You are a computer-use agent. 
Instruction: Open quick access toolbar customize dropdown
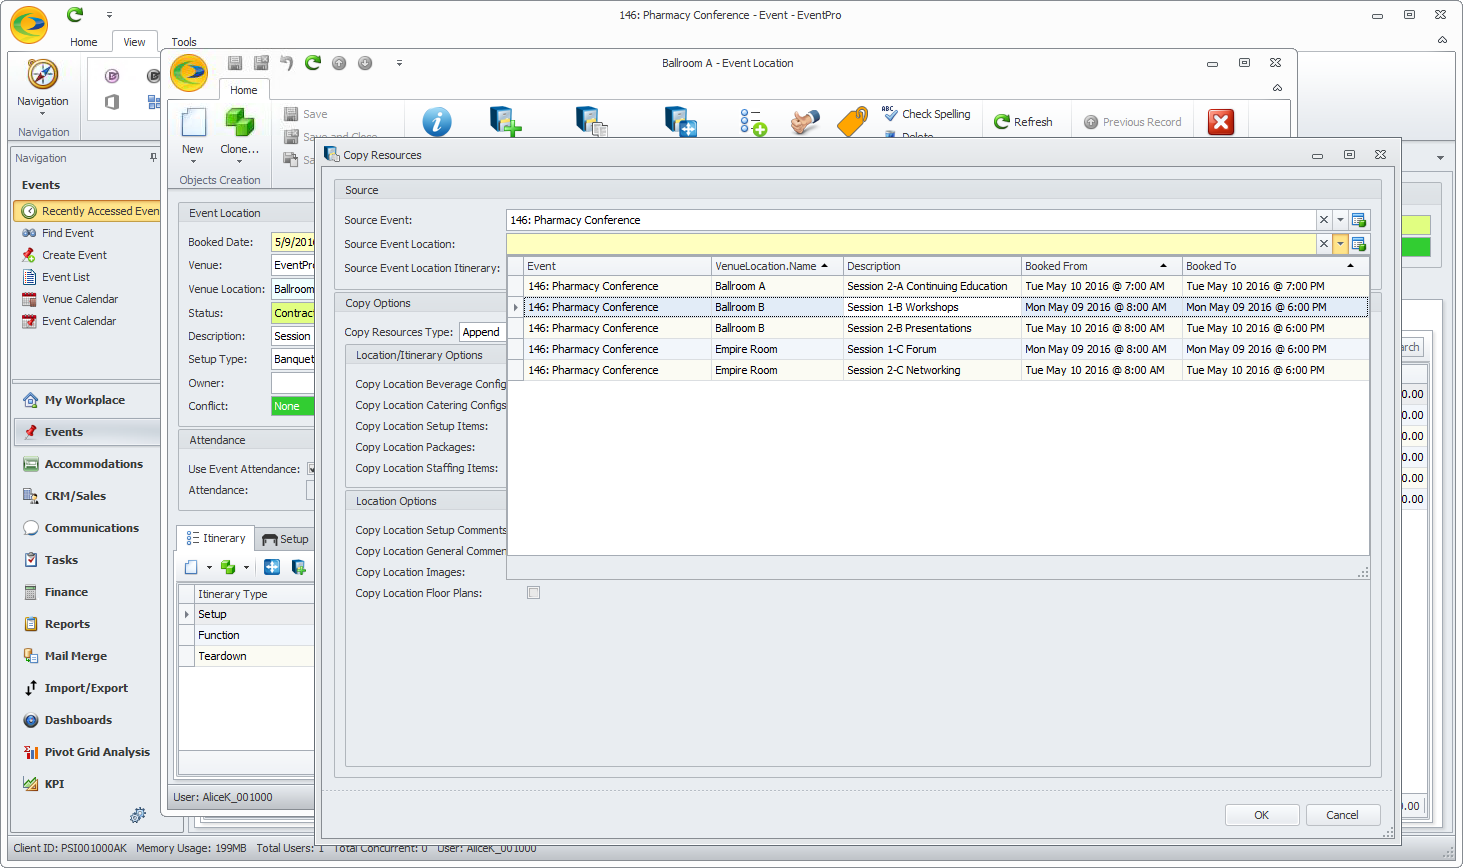click(x=399, y=63)
